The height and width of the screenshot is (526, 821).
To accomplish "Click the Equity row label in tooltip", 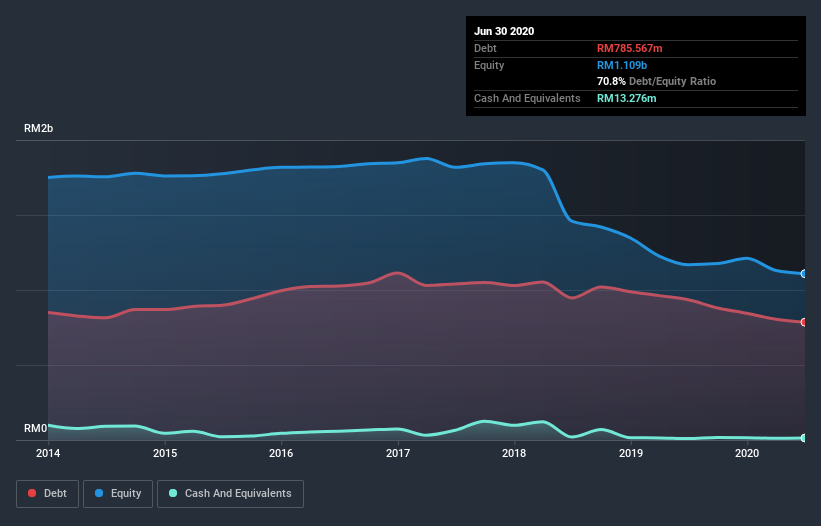I will click(489, 65).
